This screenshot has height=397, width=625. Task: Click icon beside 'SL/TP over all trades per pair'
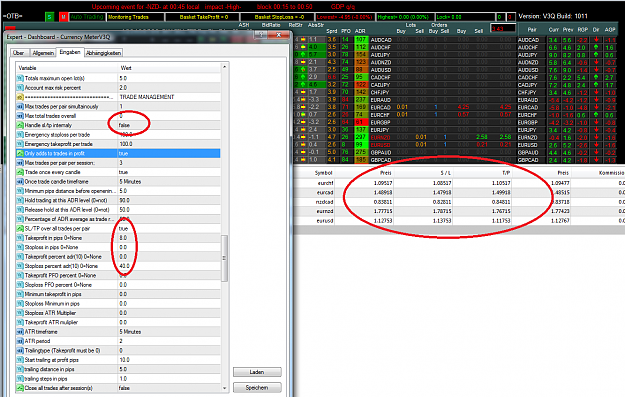[x=20, y=228]
